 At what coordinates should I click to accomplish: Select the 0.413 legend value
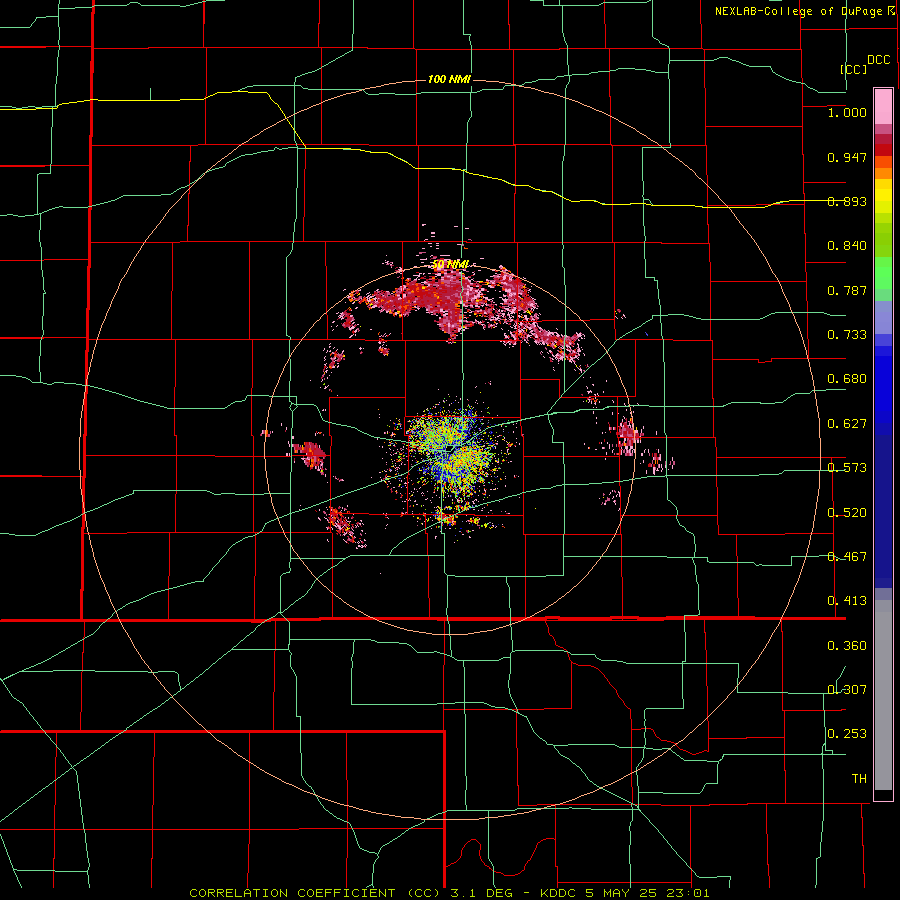[847, 601]
